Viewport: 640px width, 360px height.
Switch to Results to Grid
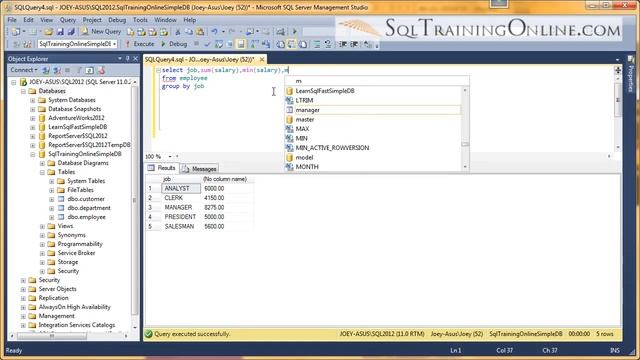pyautogui.click(x=291, y=44)
